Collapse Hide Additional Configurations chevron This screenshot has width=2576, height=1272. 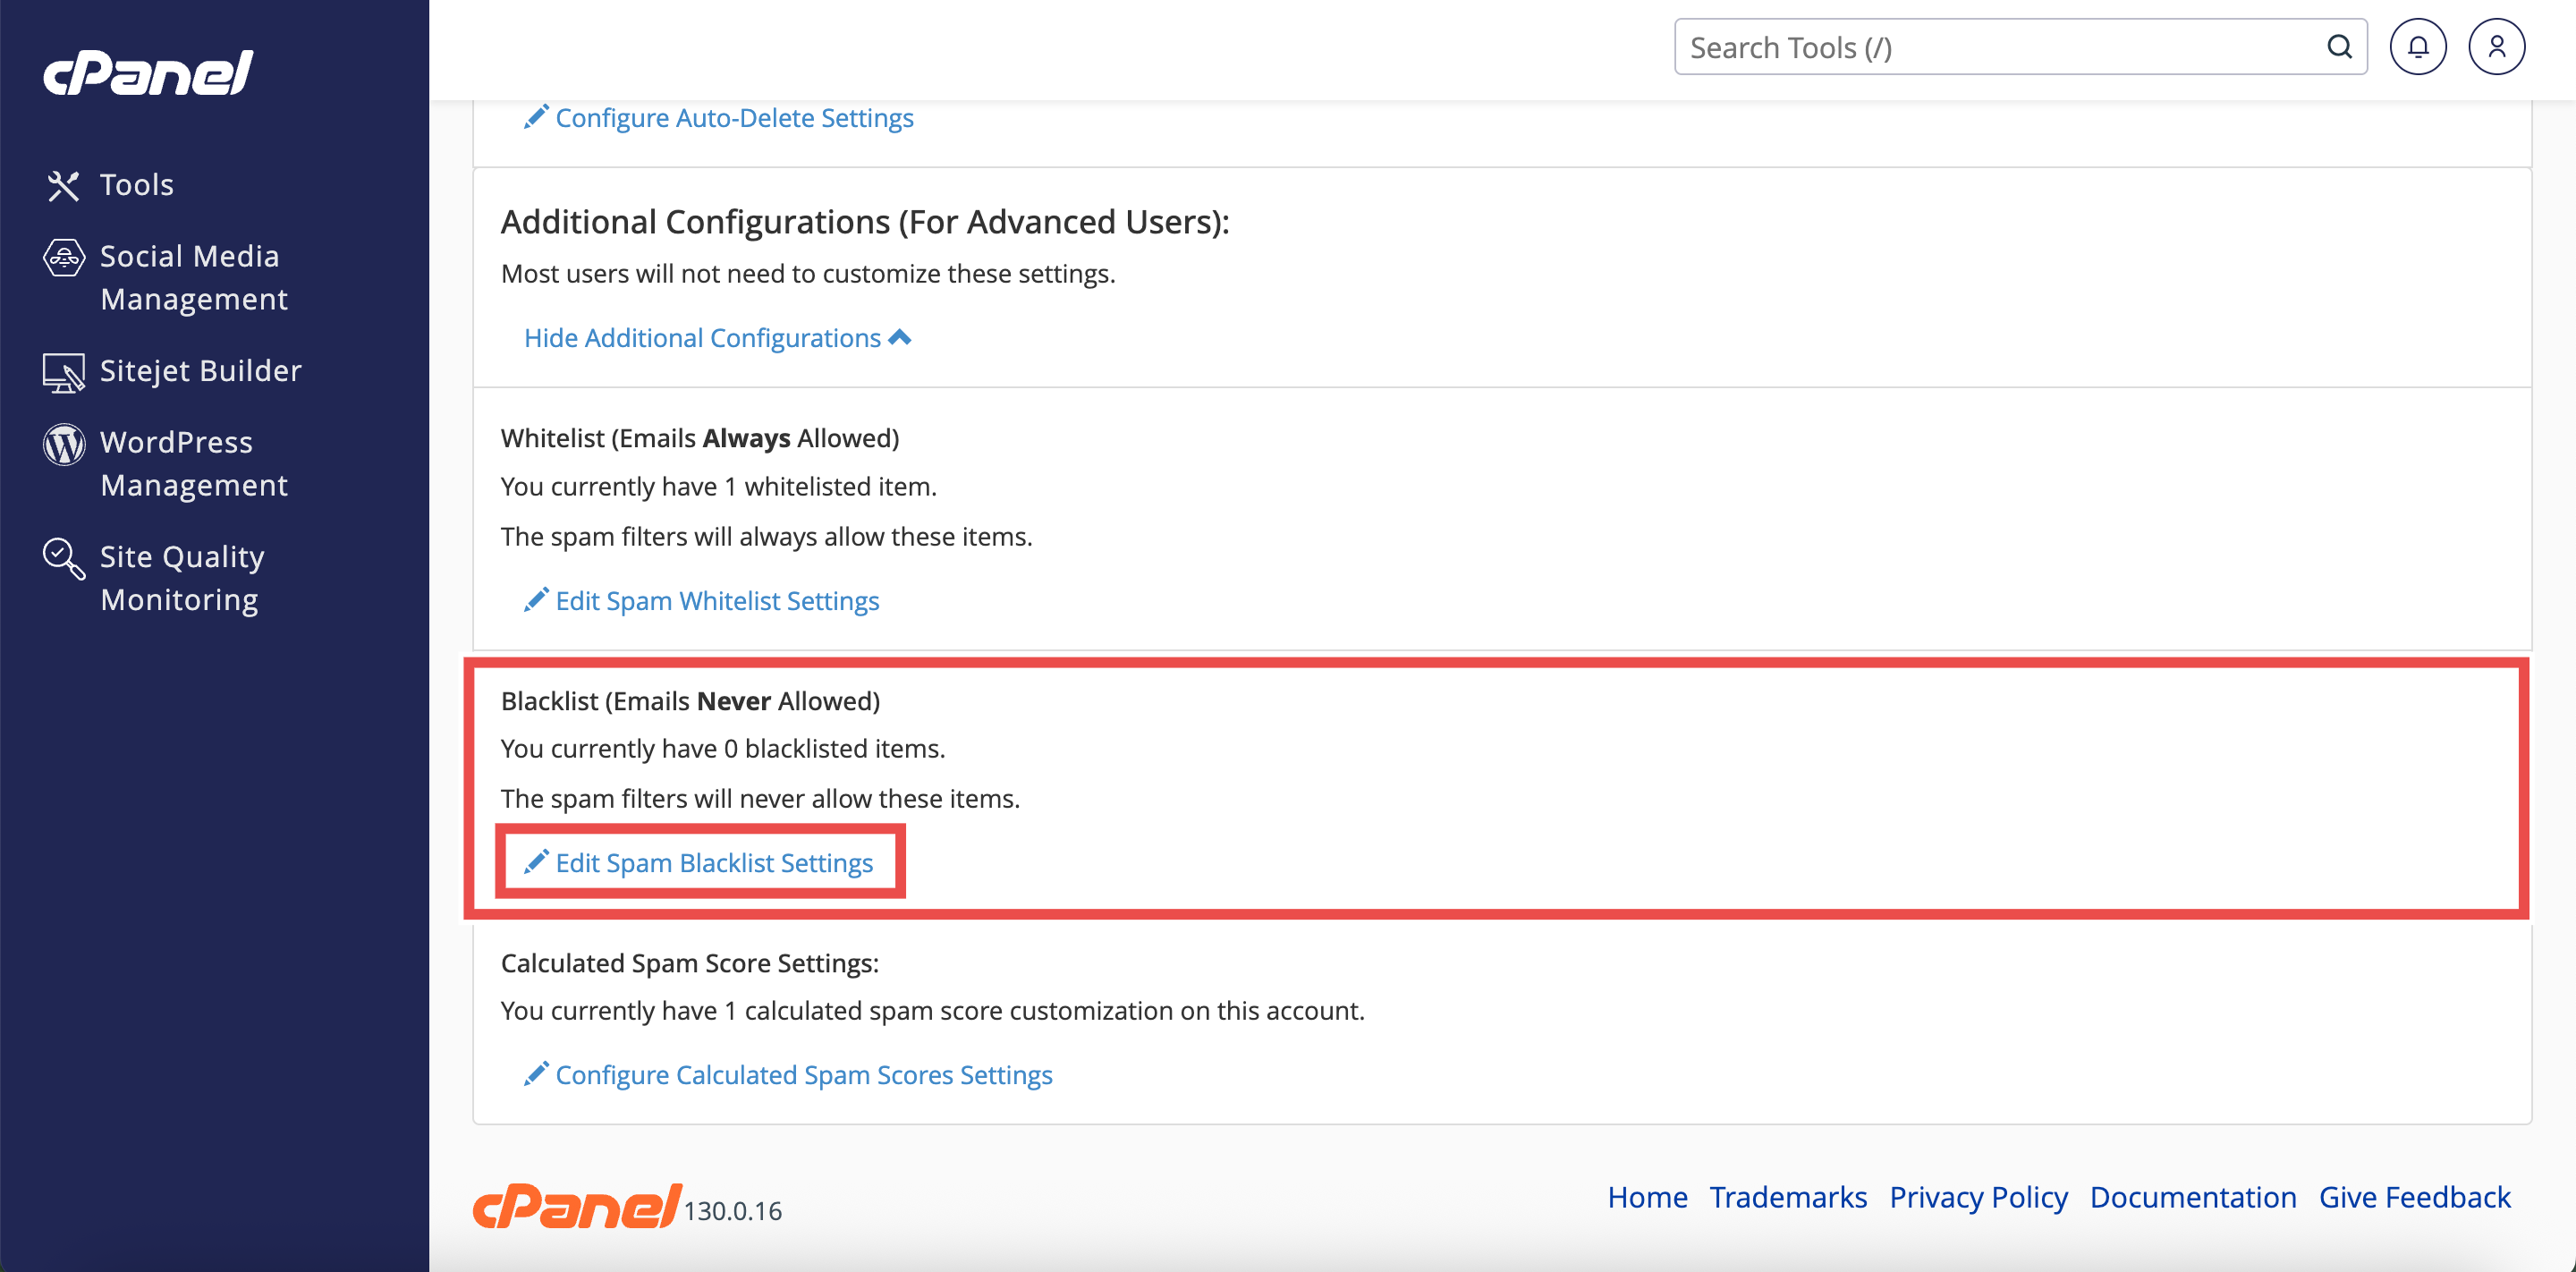899,338
